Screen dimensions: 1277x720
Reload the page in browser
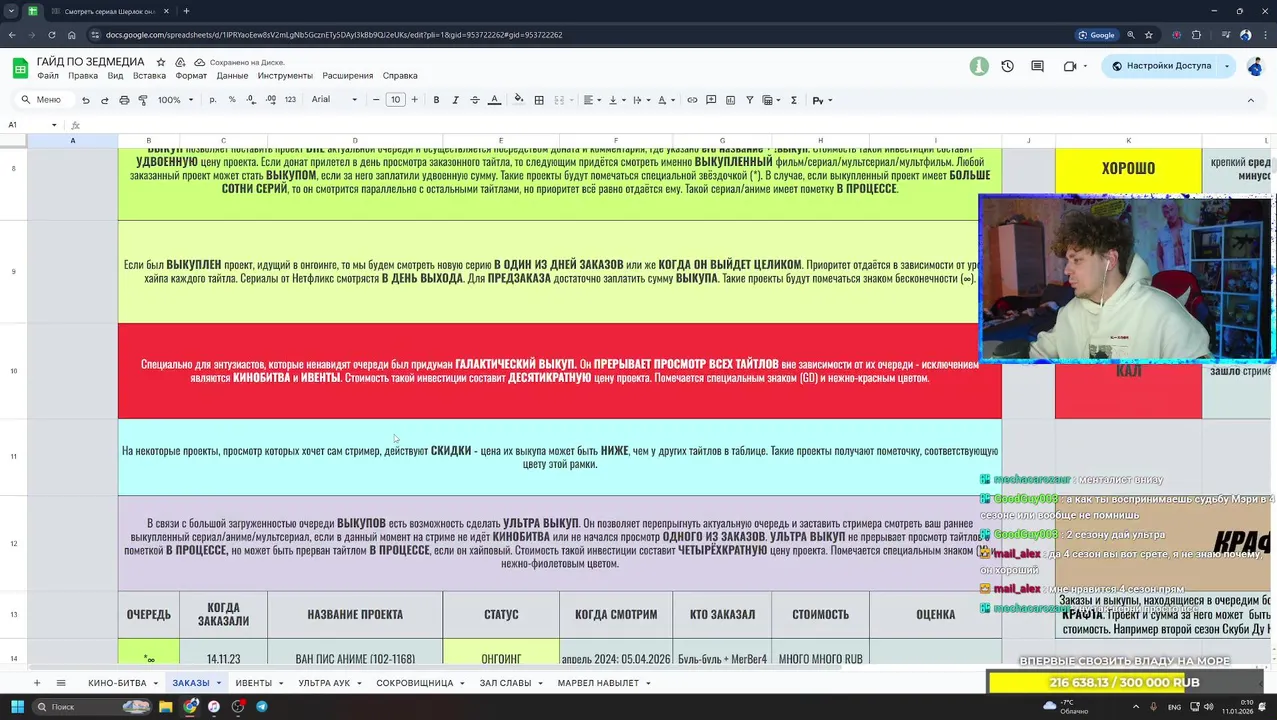click(52, 35)
